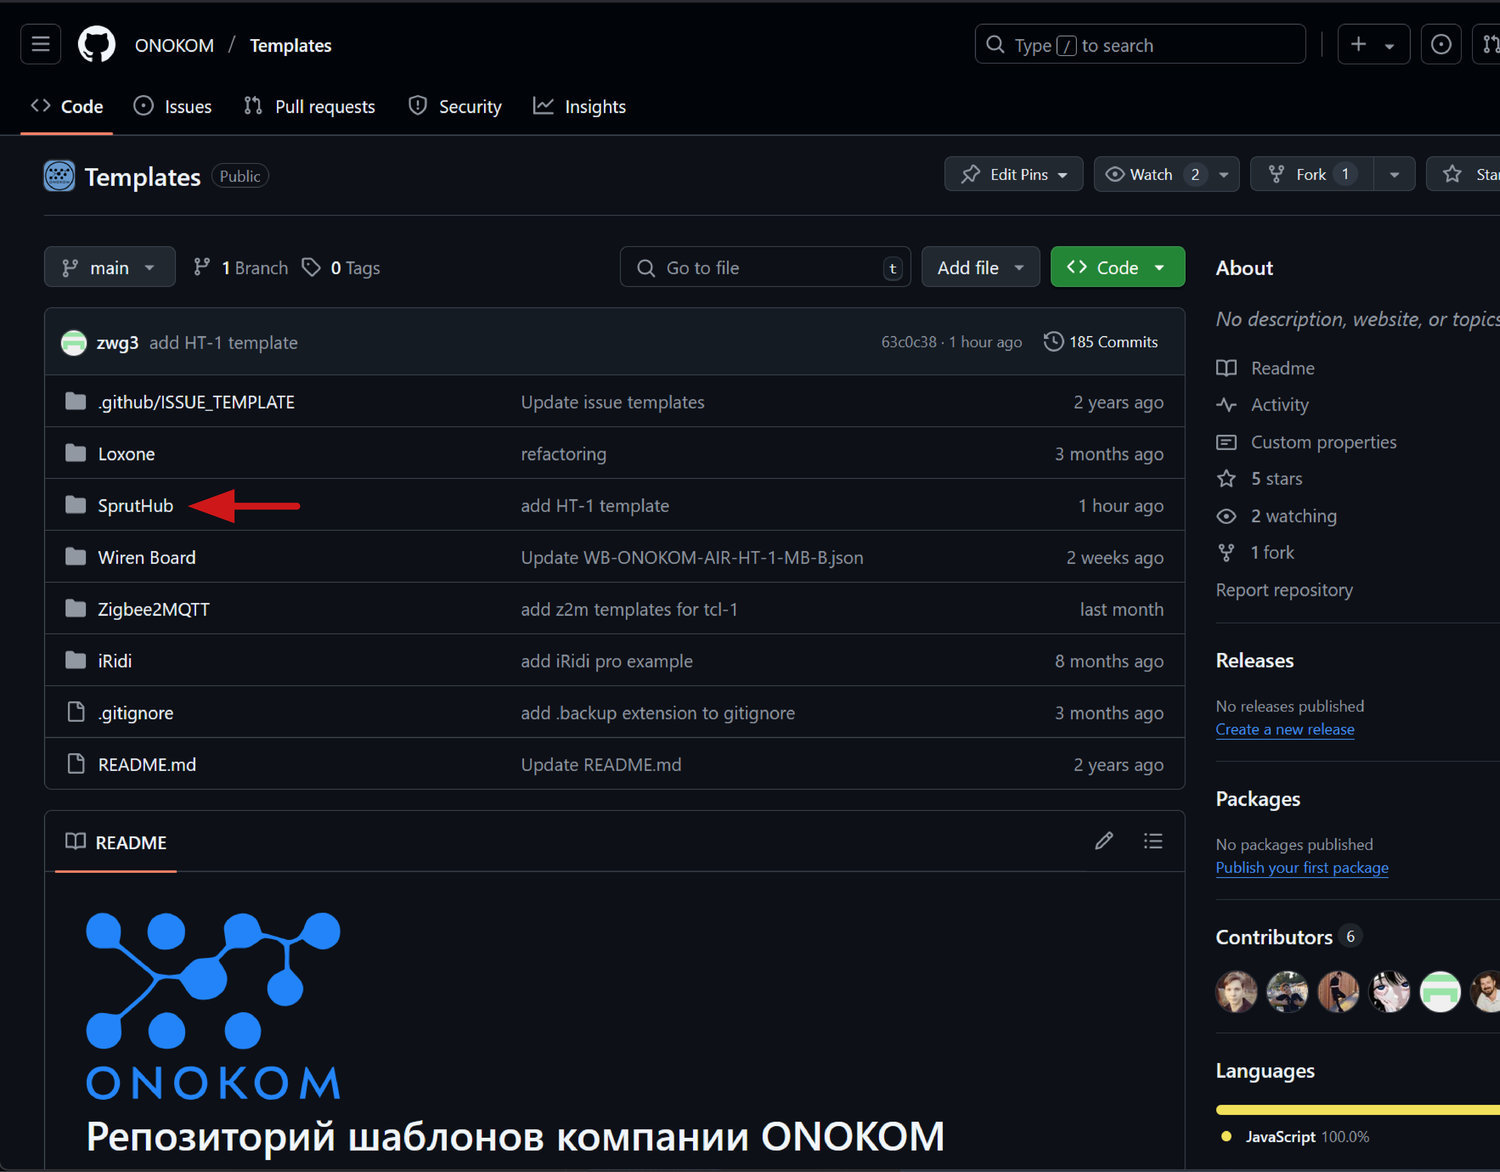
Task: Switch to the Pull requests tab
Action: pos(310,107)
